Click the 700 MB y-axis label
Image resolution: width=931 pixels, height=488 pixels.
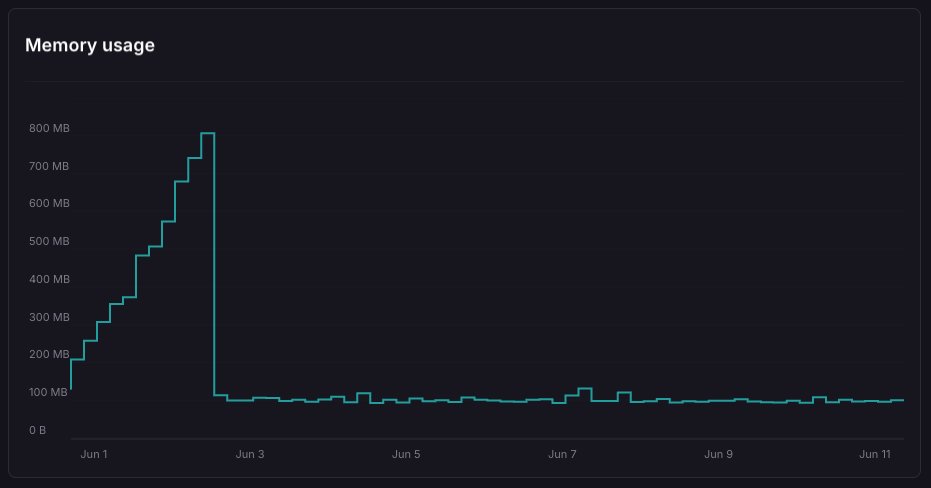[49, 166]
